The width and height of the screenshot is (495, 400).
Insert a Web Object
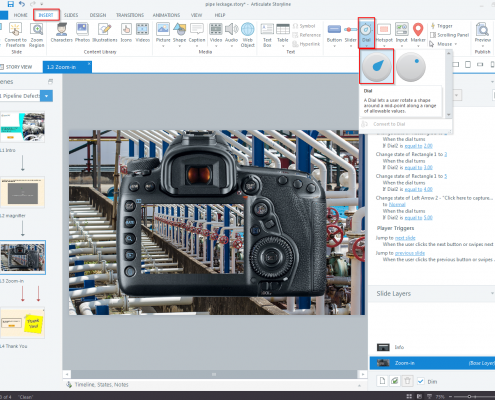(248, 35)
